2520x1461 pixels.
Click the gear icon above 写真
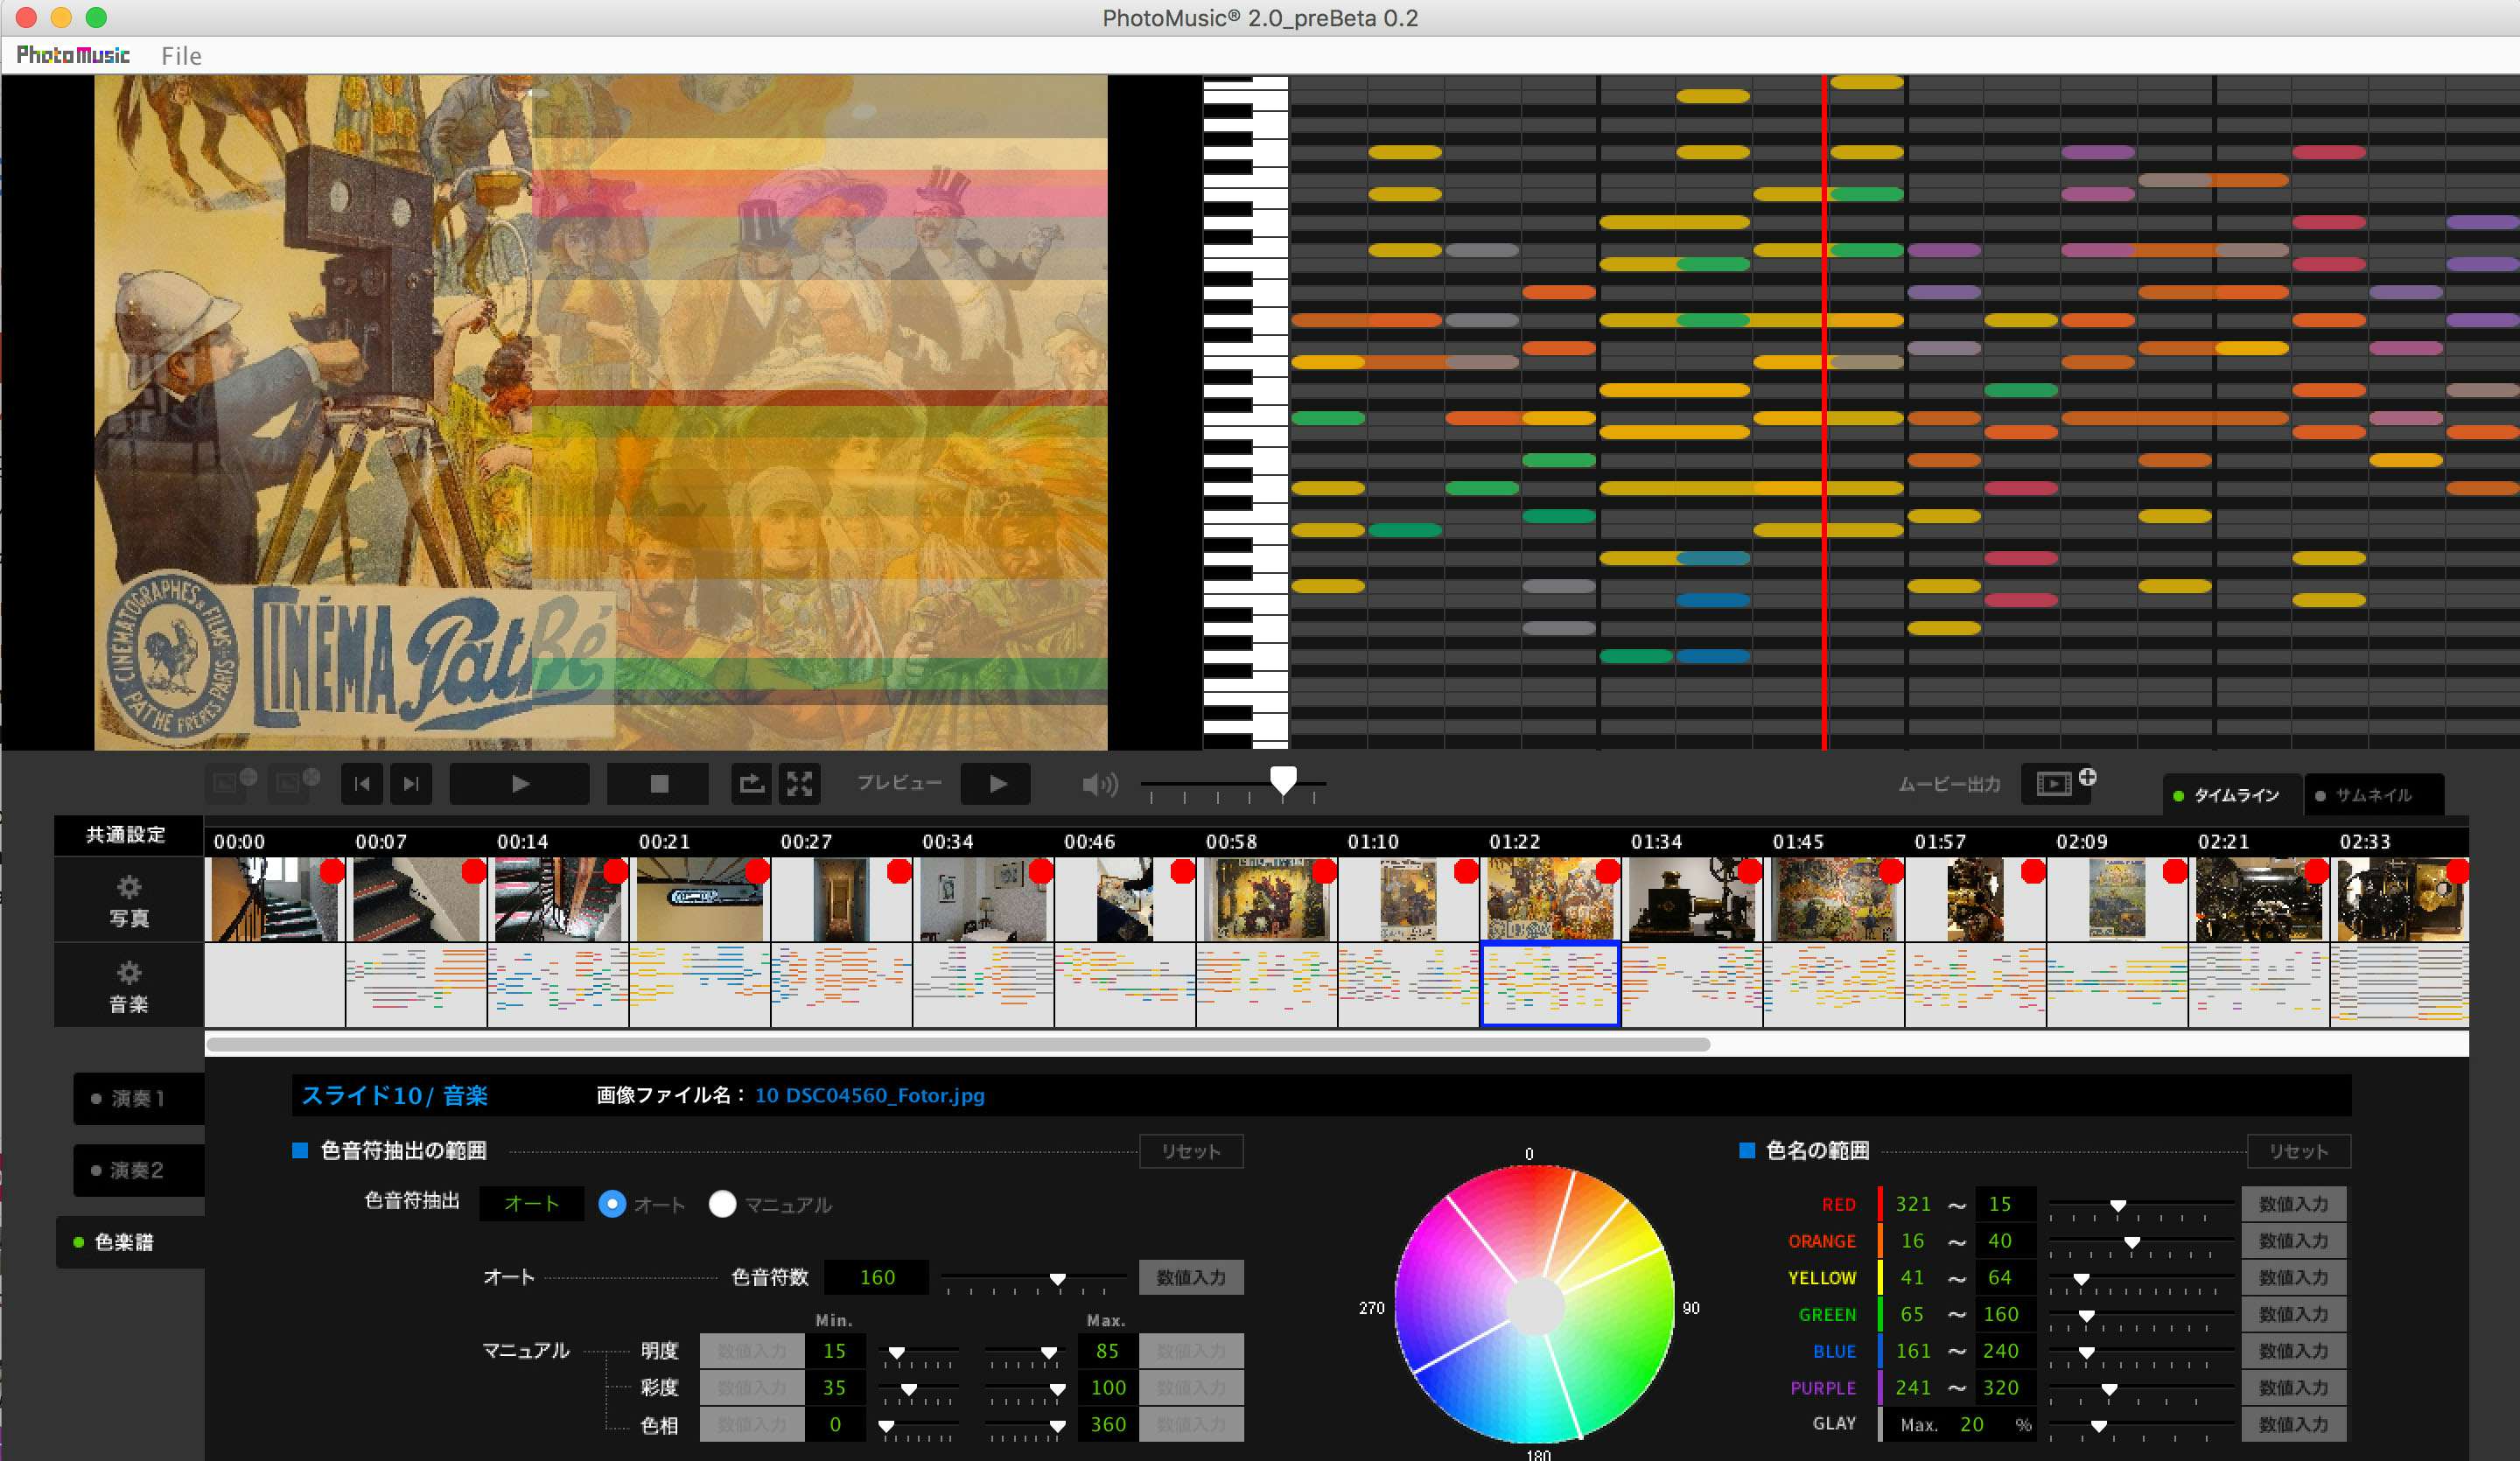tap(129, 887)
